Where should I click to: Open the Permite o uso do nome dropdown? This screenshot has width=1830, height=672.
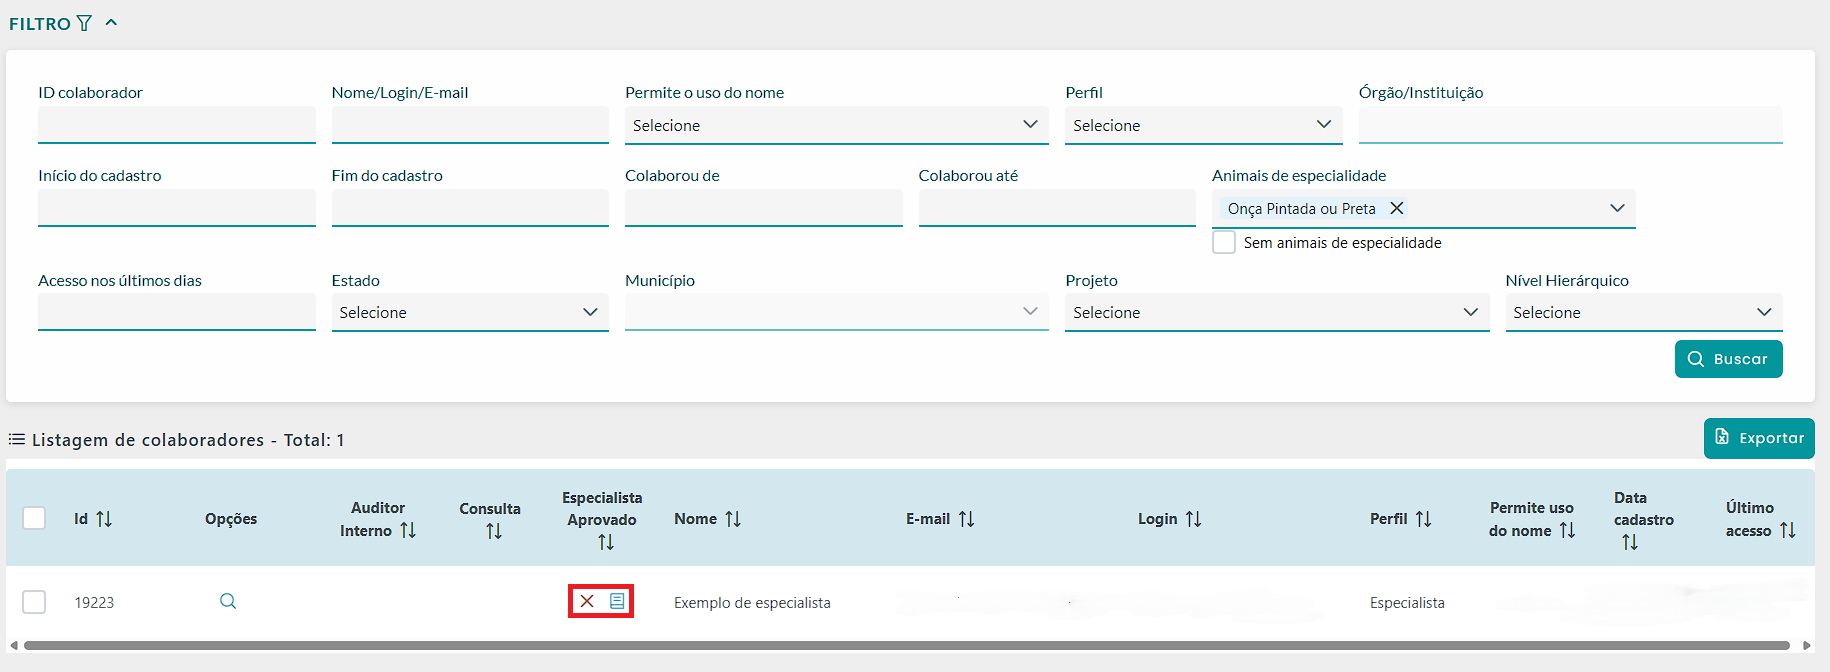(x=836, y=125)
